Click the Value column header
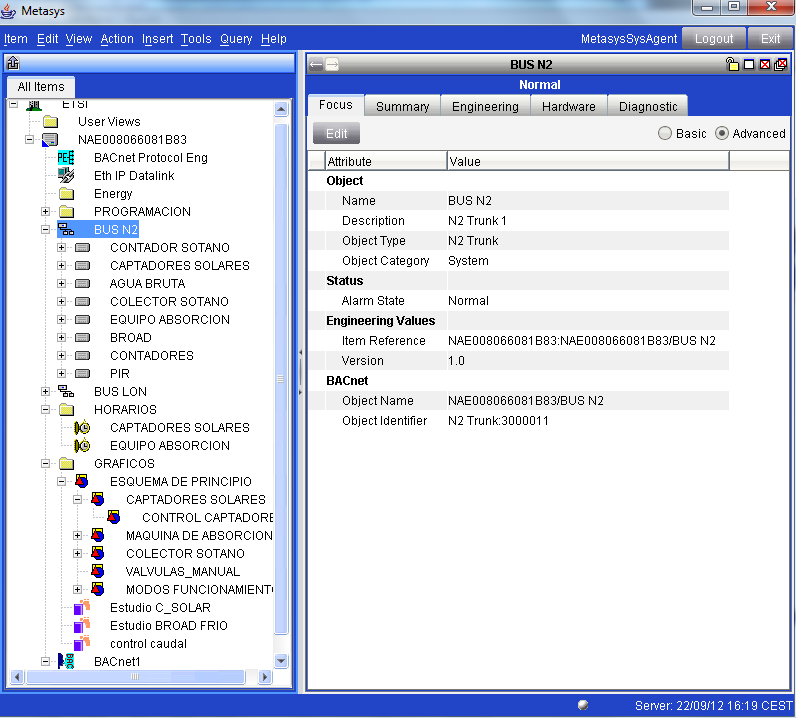796x718 pixels. tap(588, 161)
